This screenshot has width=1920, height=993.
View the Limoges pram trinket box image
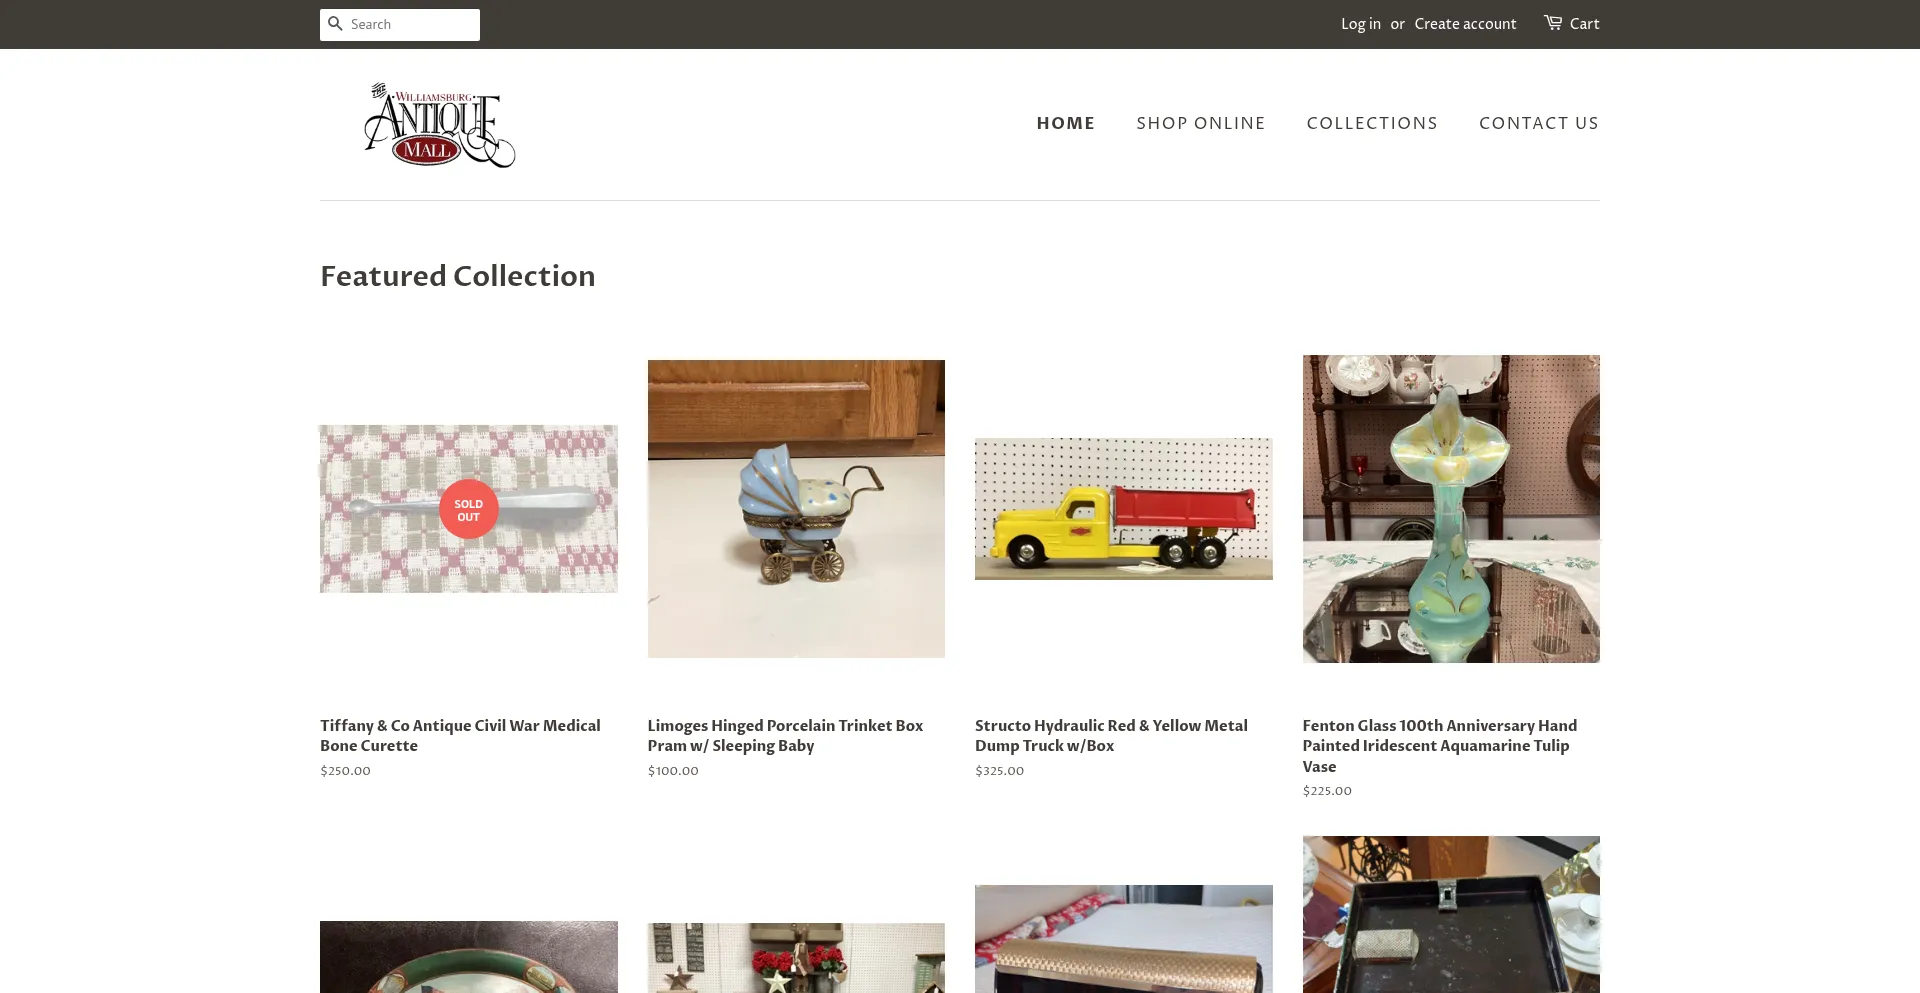[796, 509]
